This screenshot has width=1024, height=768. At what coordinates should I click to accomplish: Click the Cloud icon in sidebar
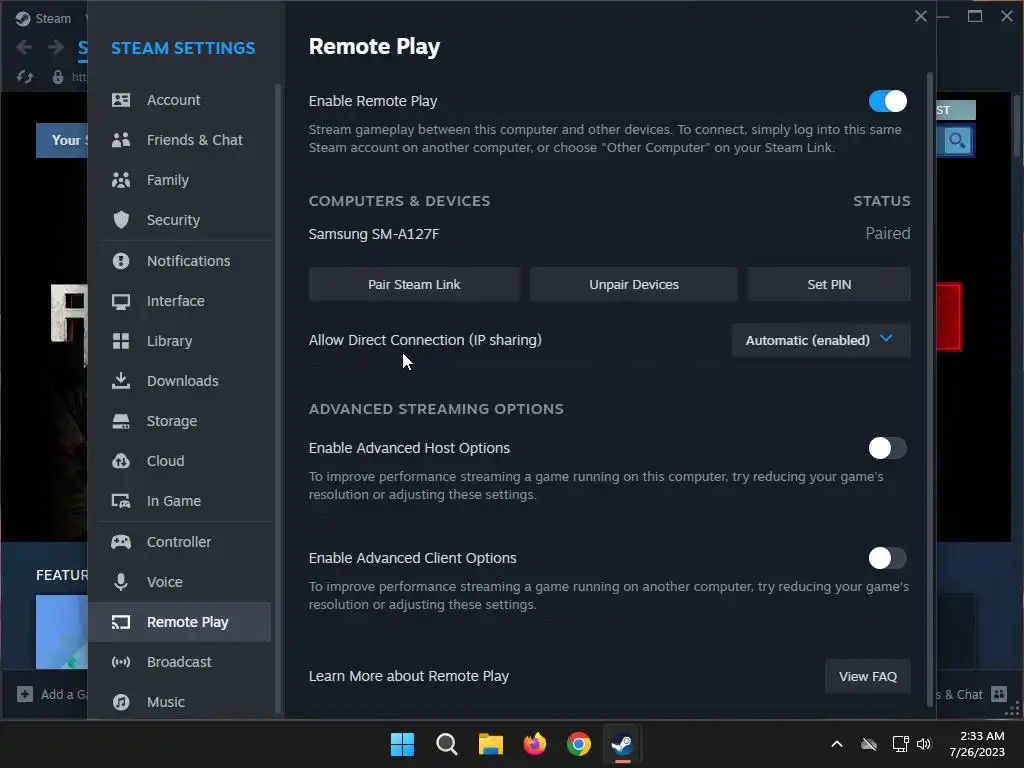[121, 461]
